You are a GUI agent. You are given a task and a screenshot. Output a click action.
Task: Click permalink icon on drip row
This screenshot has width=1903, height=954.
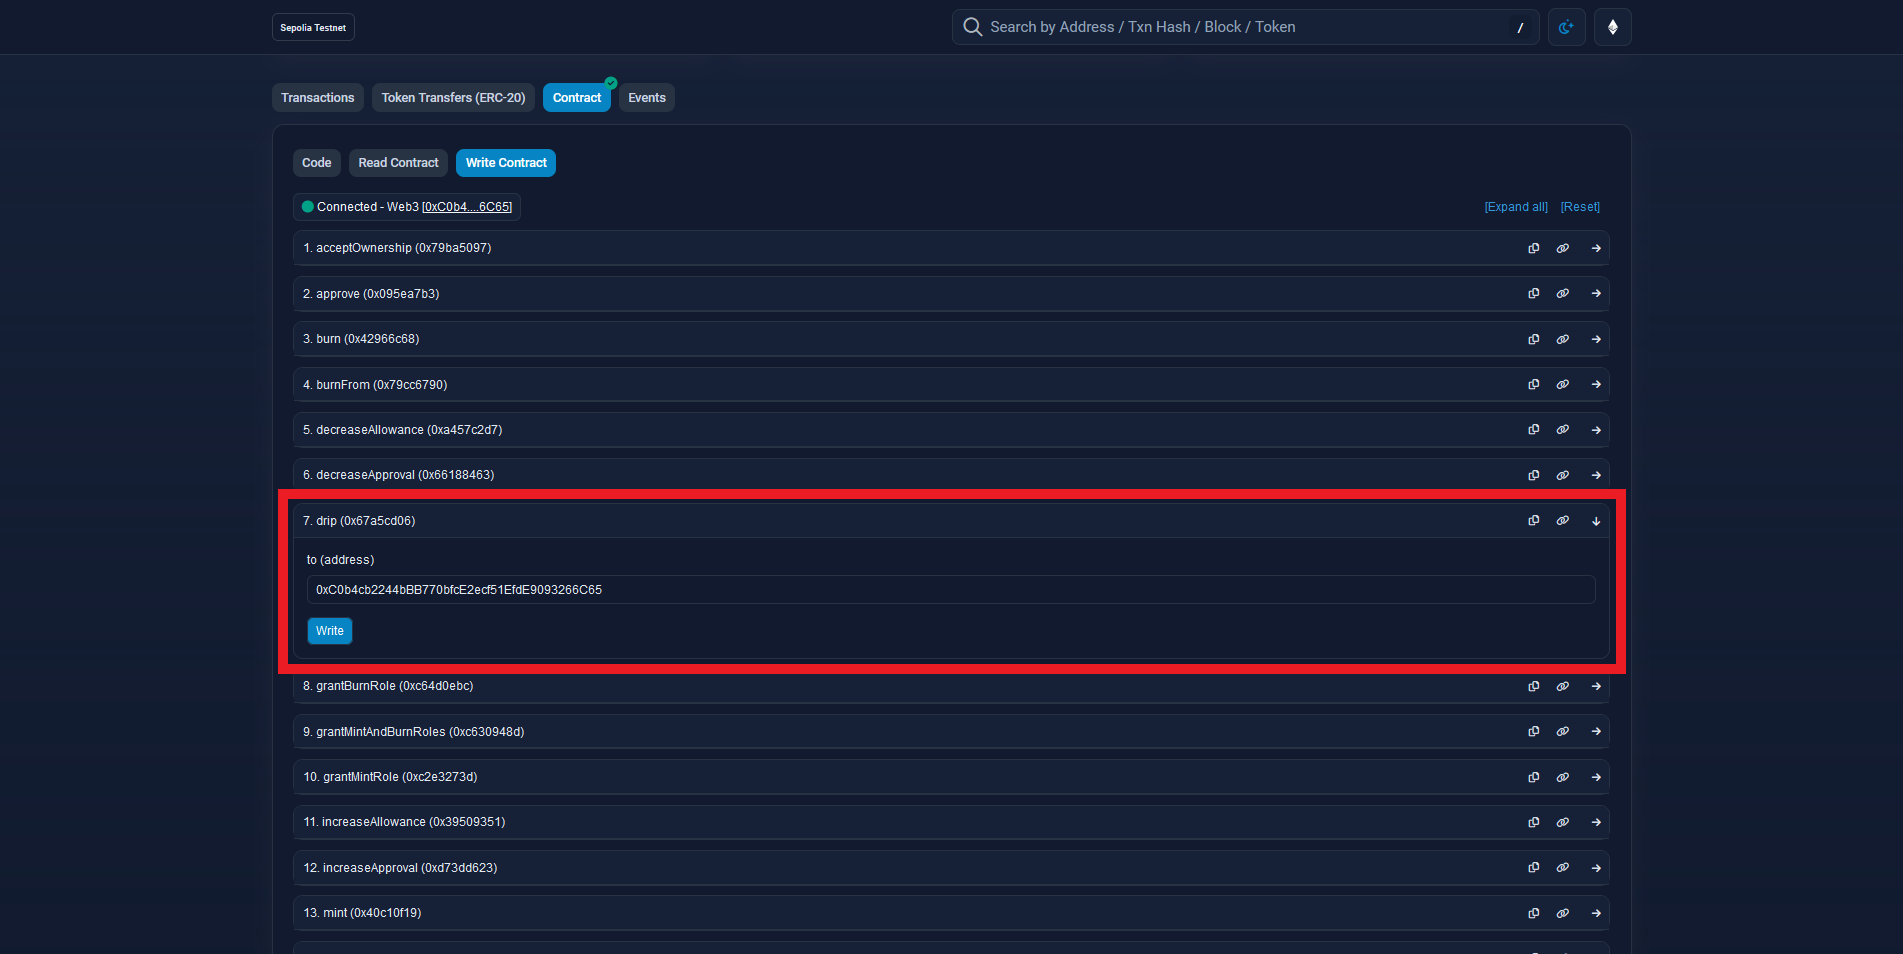(x=1562, y=521)
